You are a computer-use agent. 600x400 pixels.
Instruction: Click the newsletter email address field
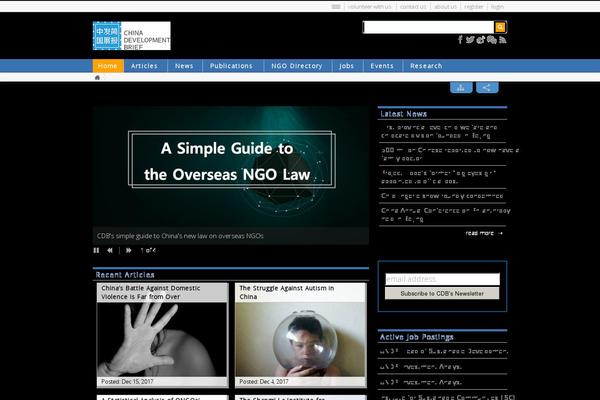[x=442, y=279]
